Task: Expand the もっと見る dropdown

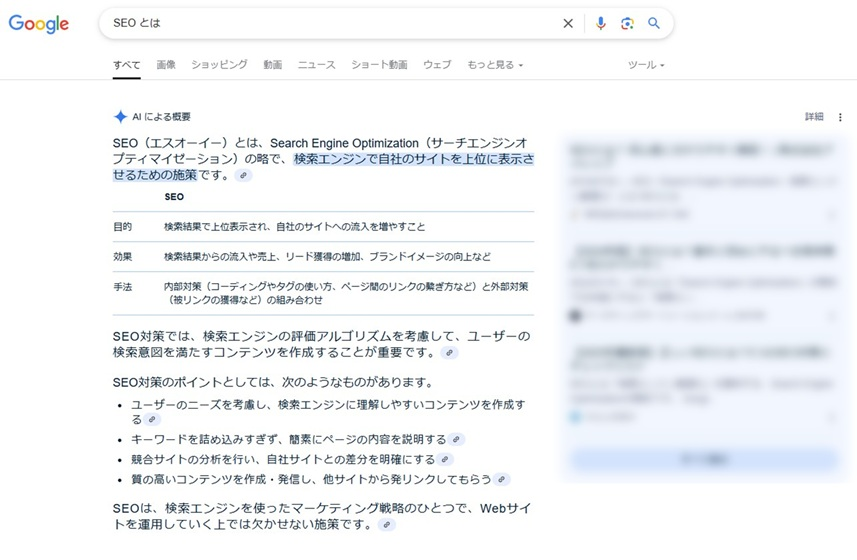Action: click(495, 65)
